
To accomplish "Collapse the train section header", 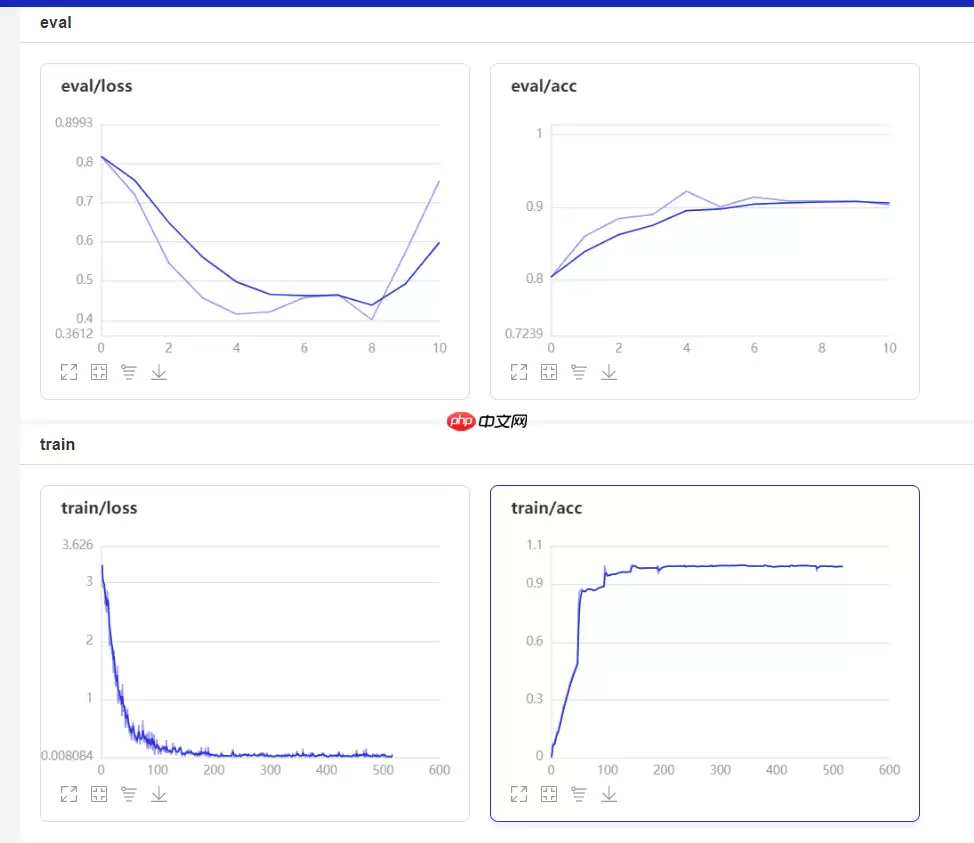I will click(x=57, y=444).
